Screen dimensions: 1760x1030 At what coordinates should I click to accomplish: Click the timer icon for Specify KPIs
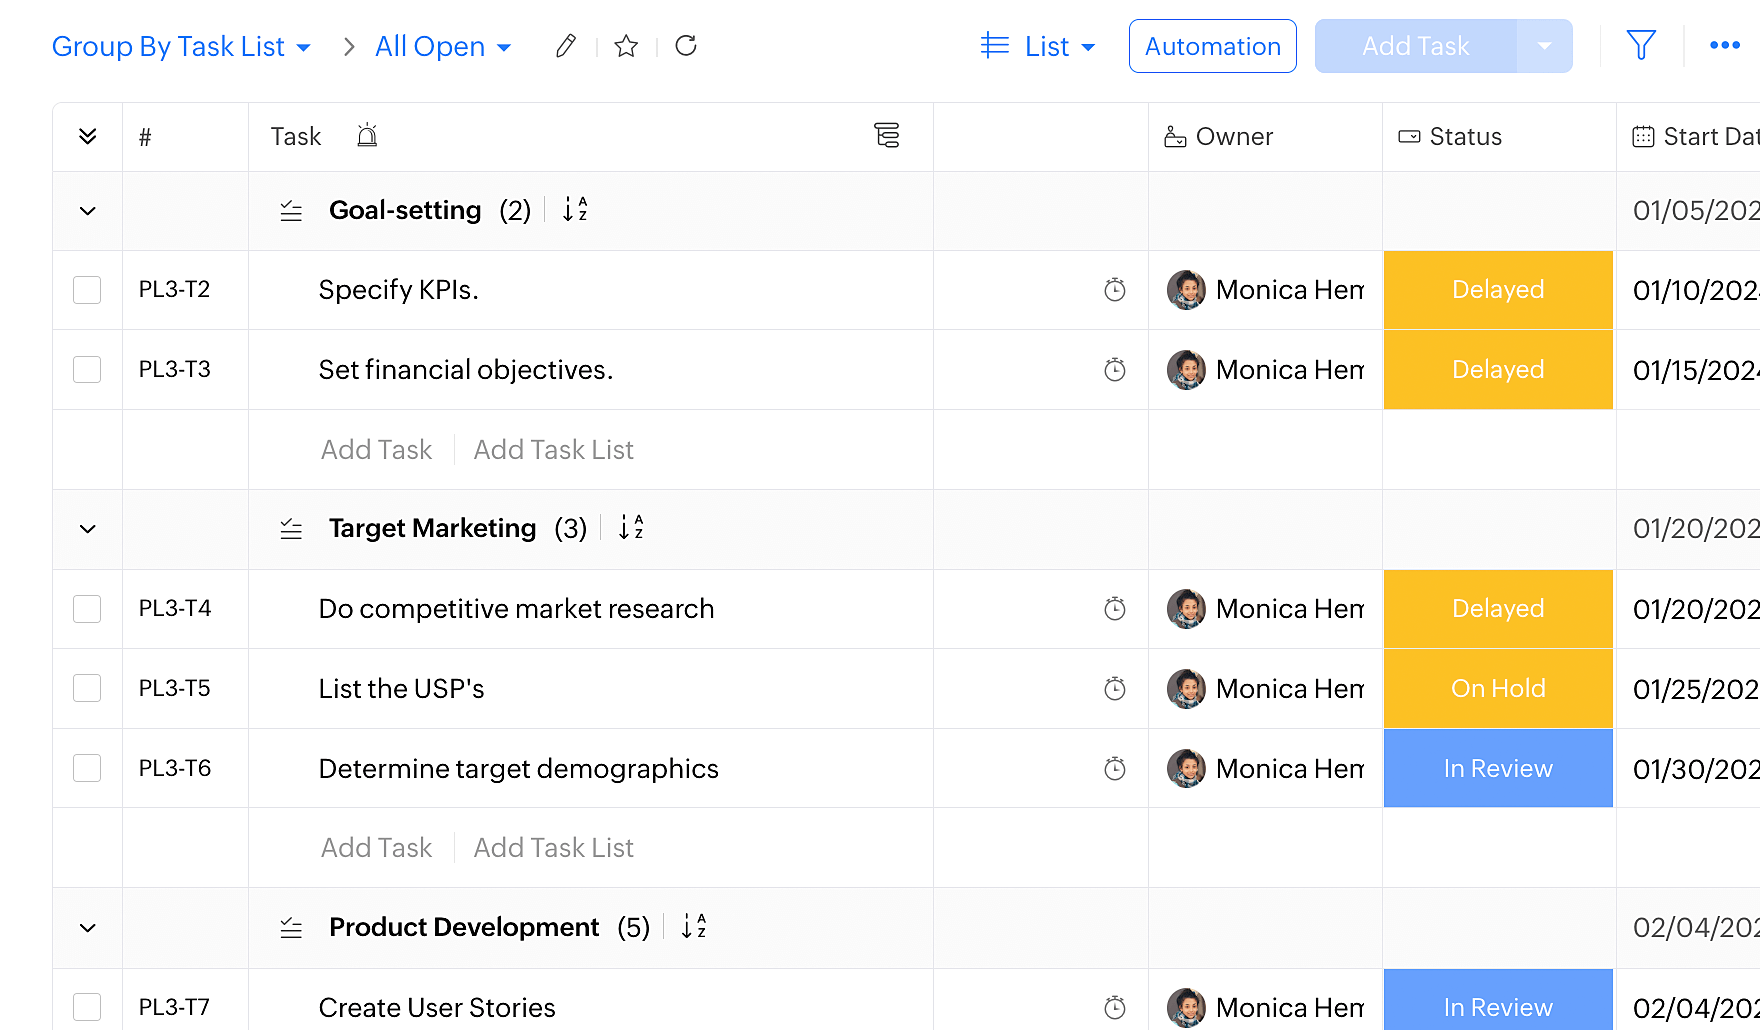[1114, 290]
